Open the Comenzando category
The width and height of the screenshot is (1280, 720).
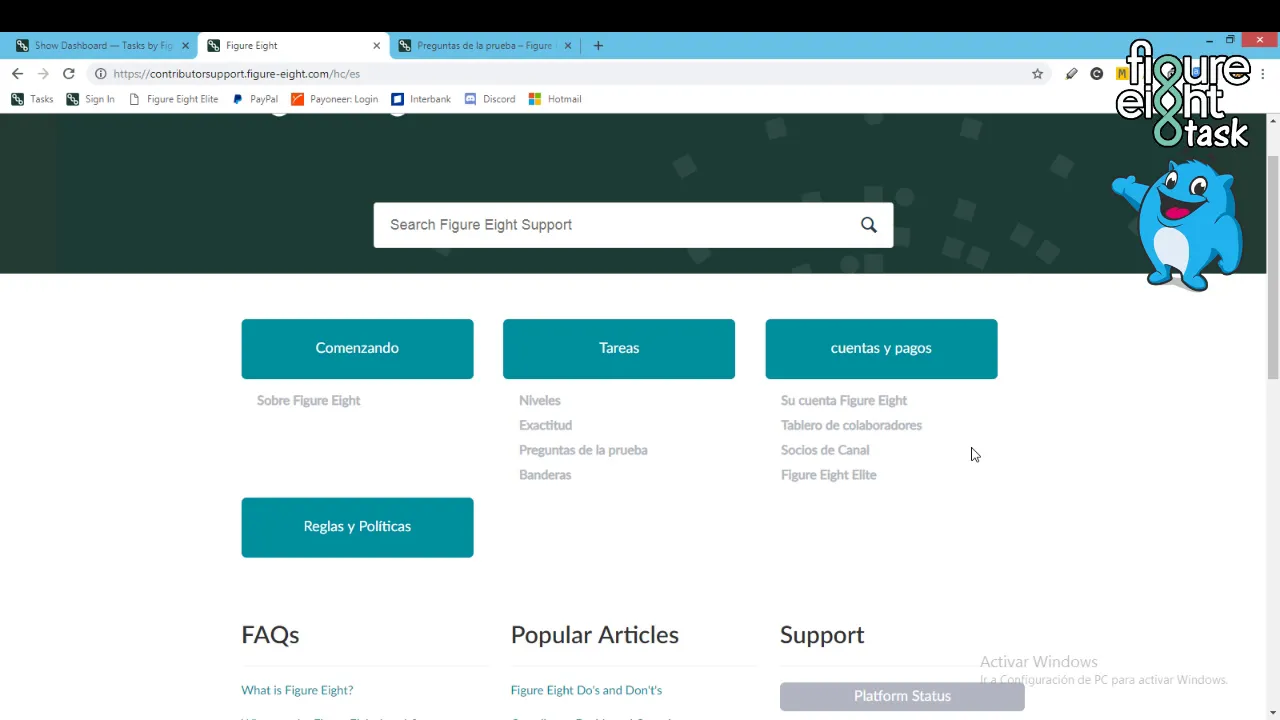357,349
